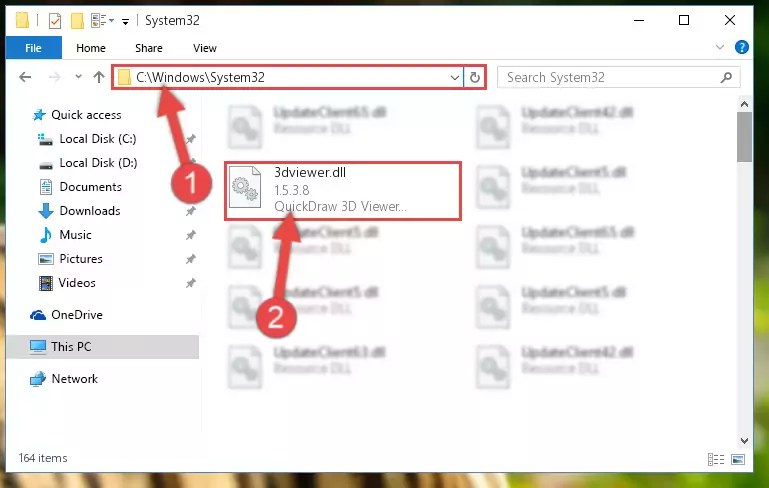Go up one folder level
Viewport: 769px width, 488px height.
tap(99, 77)
